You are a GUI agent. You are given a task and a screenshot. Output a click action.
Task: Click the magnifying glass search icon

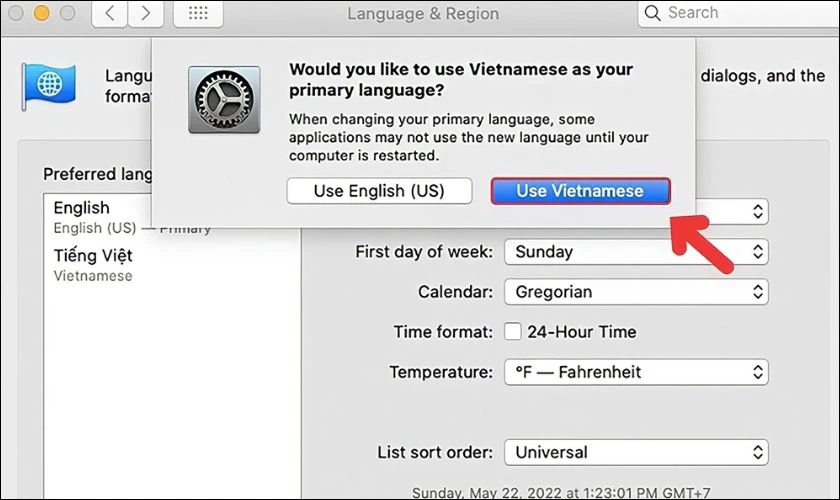(x=652, y=13)
